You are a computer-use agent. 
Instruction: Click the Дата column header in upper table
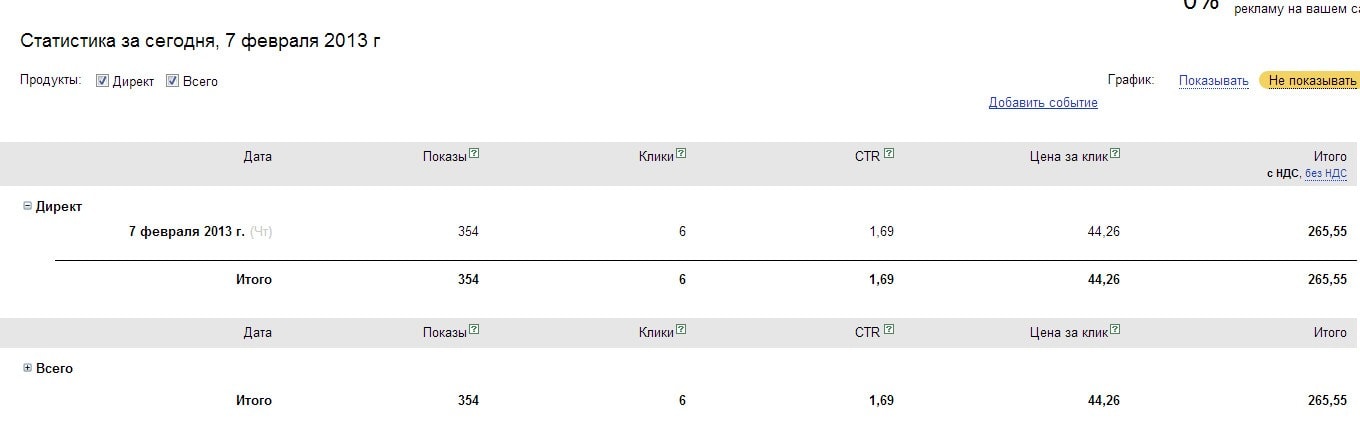(x=257, y=156)
